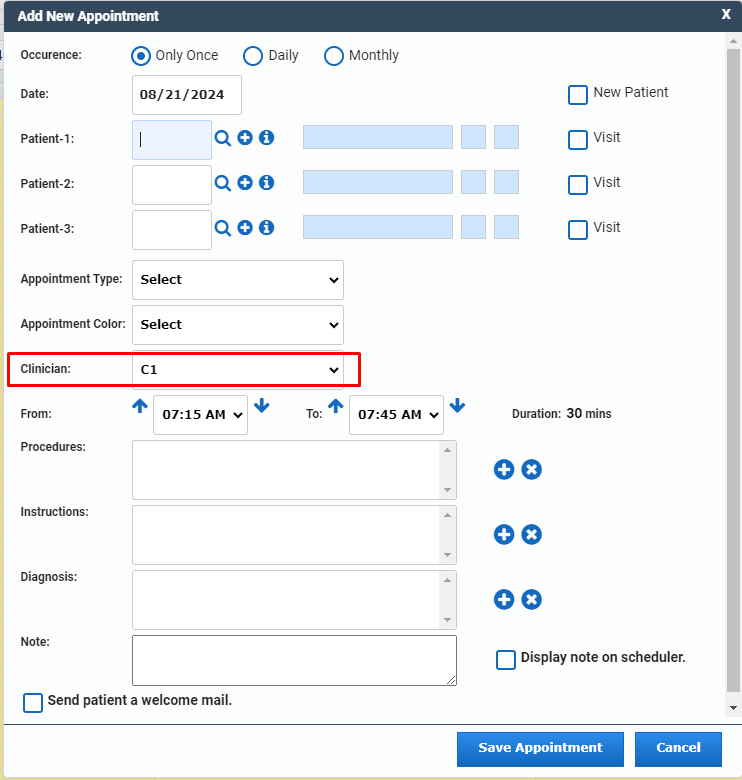
Task: Open the Appointment Color dropdown
Action: [x=238, y=325]
